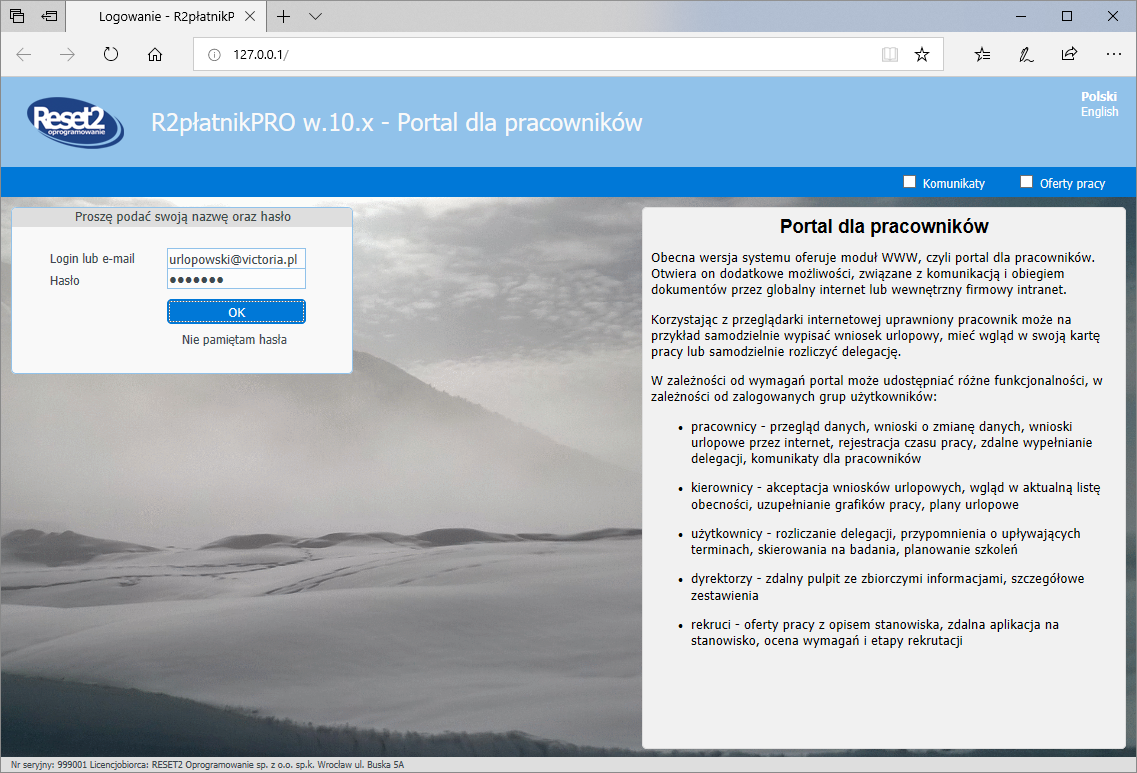Click the Proszę podać swoją nazwę text
1137x773 pixels.
[x=183, y=217]
